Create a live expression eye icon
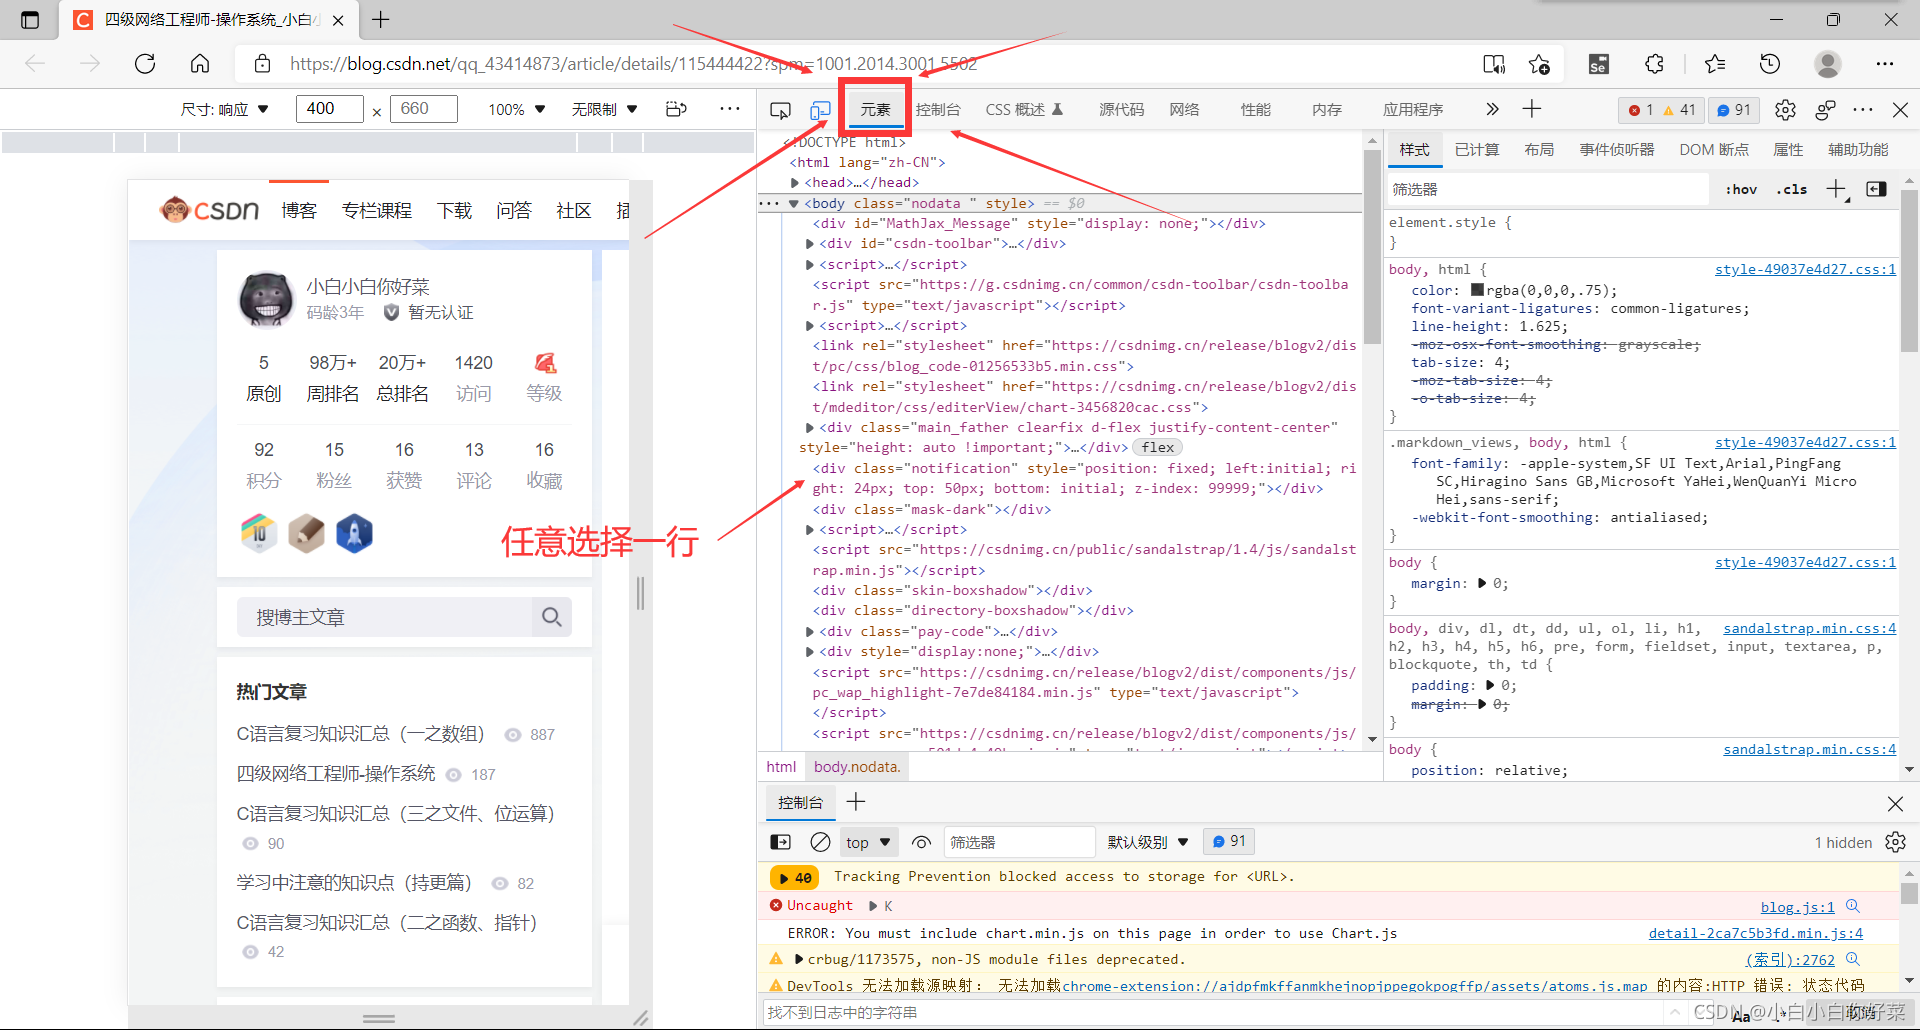Image resolution: width=1920 pixels, height=1030 pixels. (922, 842)
